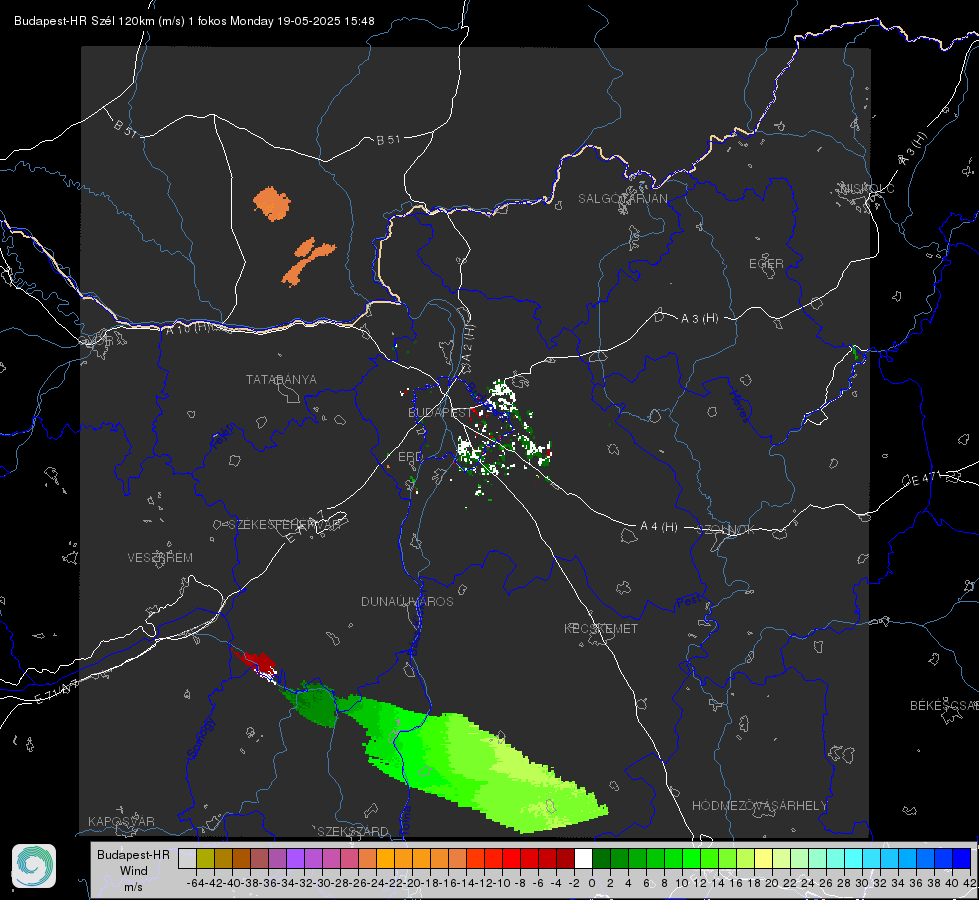Viewport: 979px width, 900px height.
Task: Click the HÓDMEZŐVÁSÁRHELY city label
Action: click(759, 805)
